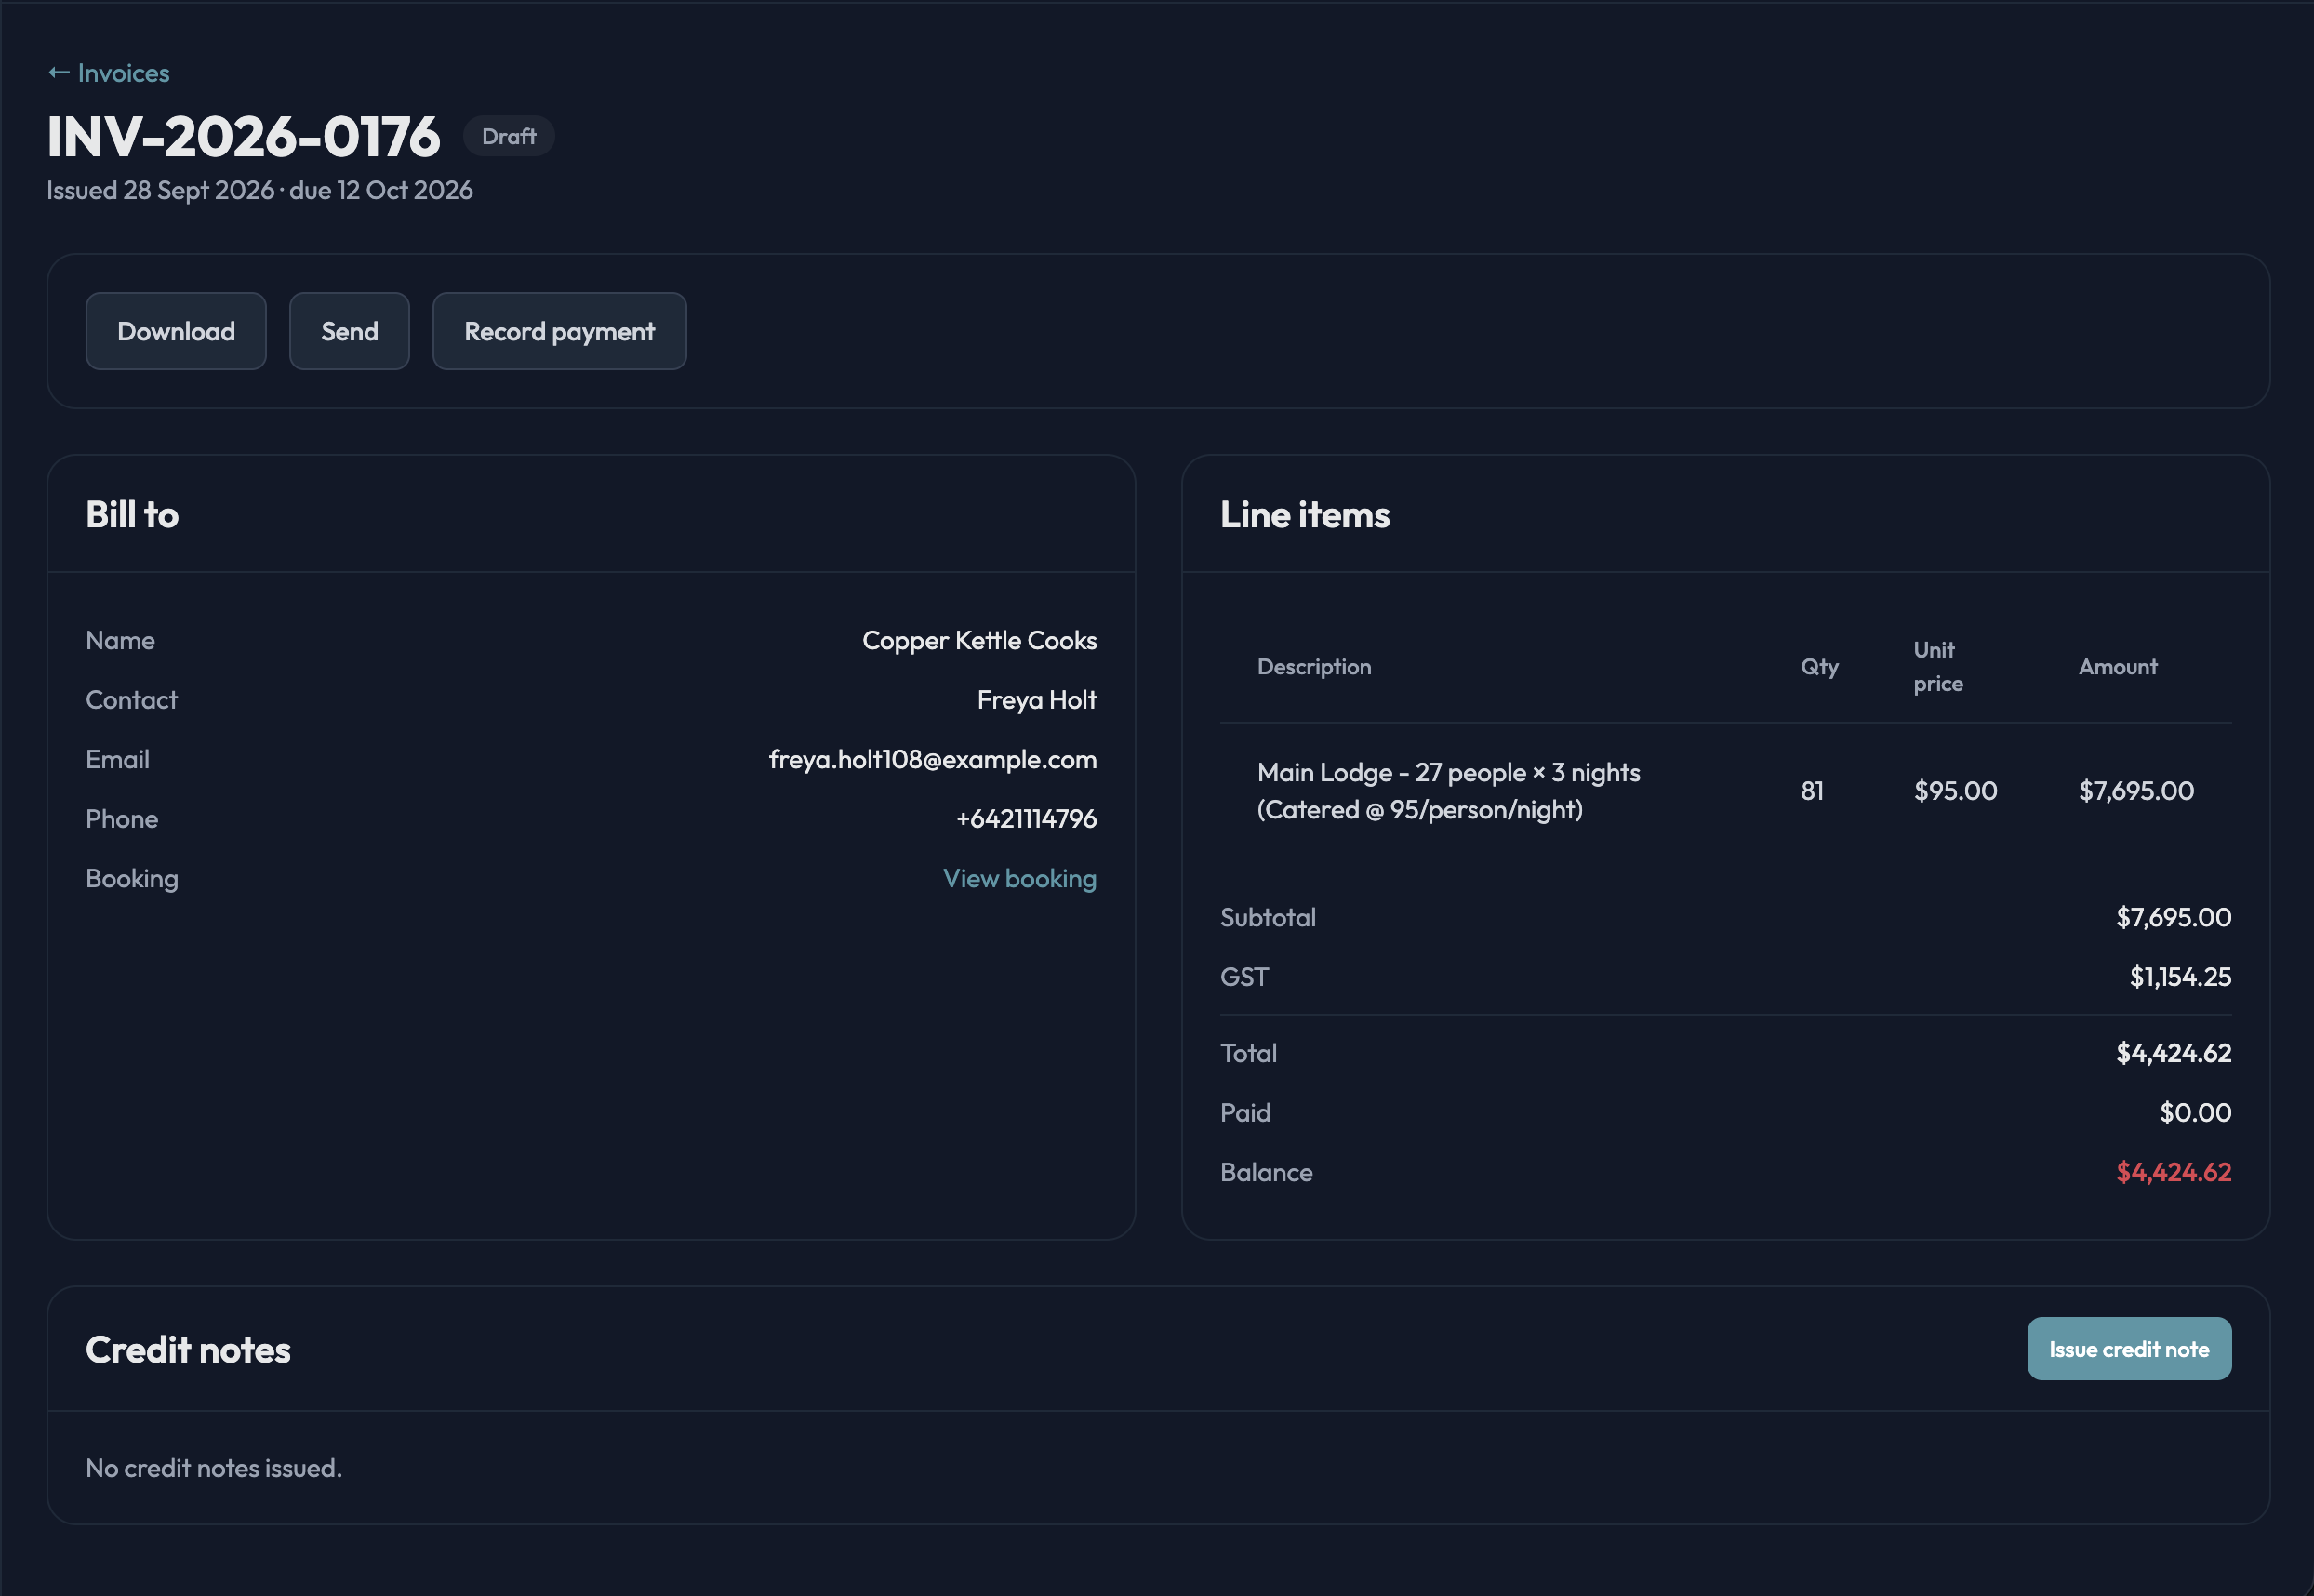This screenshot has height=1596, width=2314.
Task: Open the View booking link
Action: (1019, 878)
